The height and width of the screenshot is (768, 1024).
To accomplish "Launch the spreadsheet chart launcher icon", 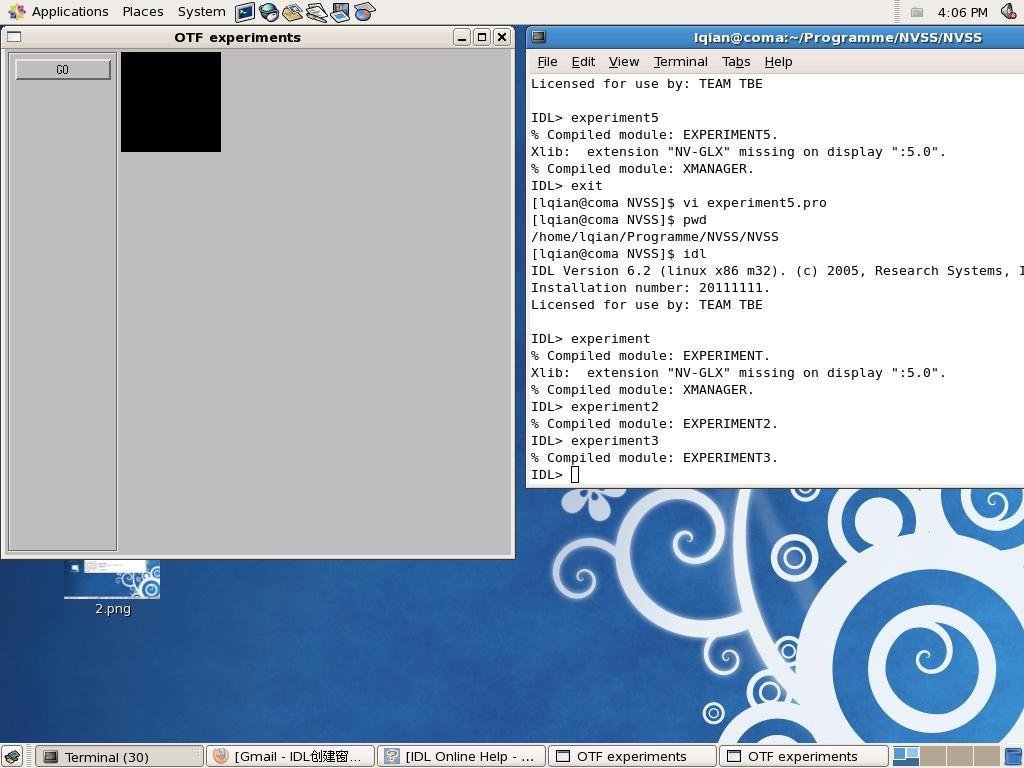I will click(364, 12).
